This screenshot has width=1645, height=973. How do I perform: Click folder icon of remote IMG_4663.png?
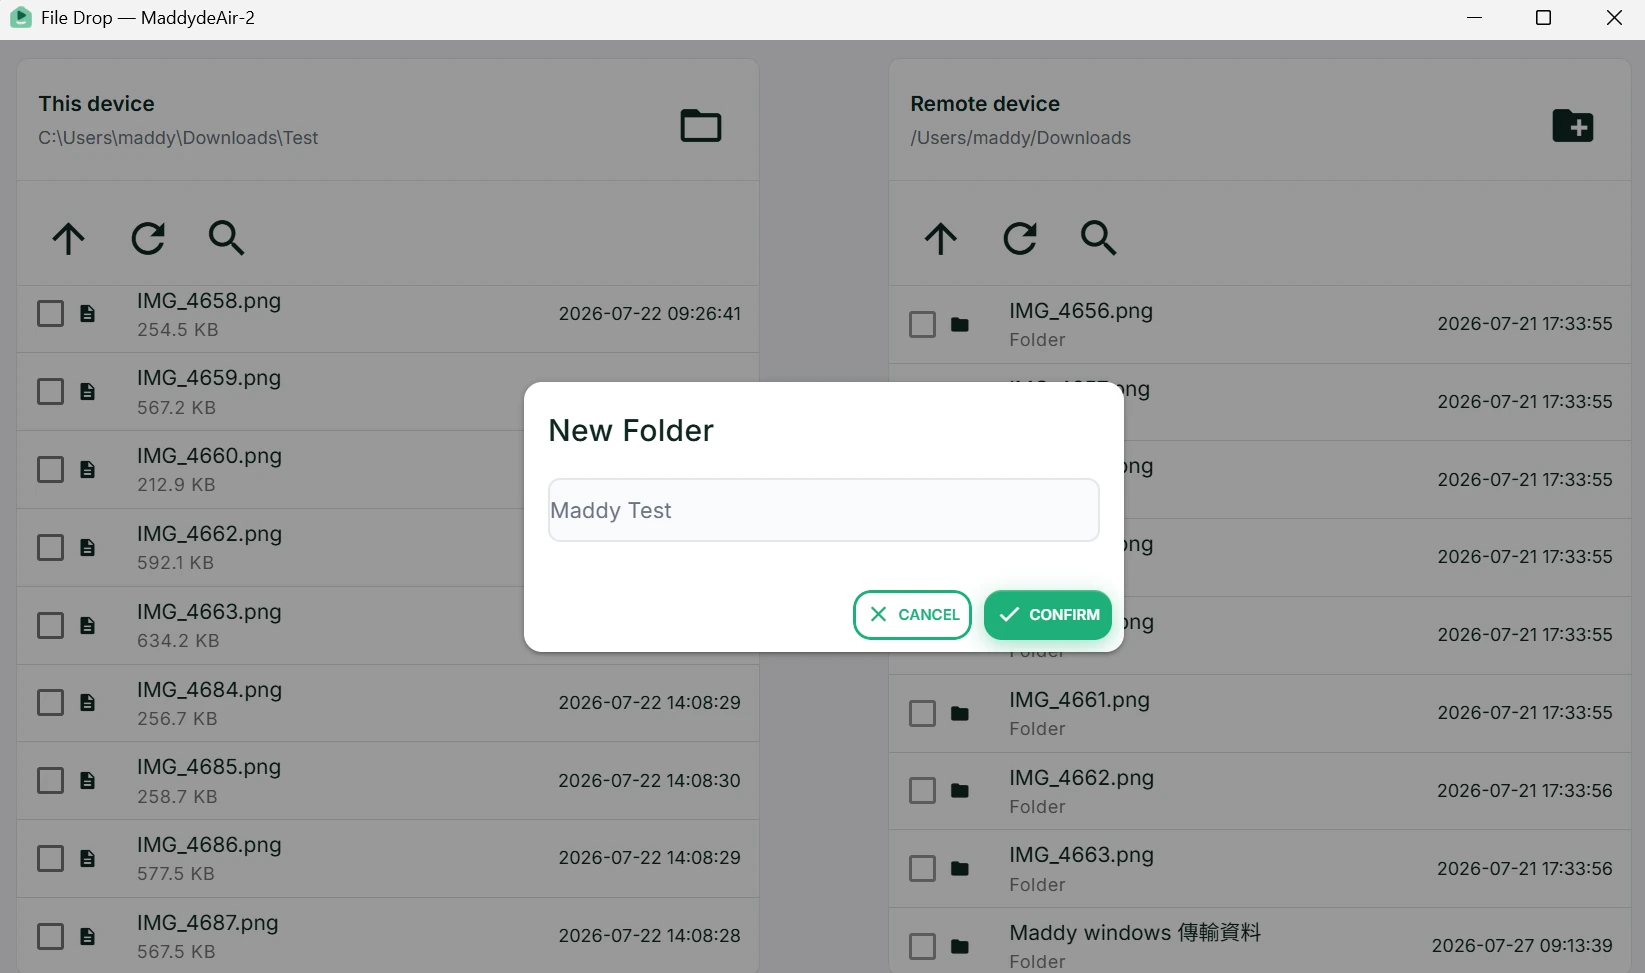pos(960,868)
